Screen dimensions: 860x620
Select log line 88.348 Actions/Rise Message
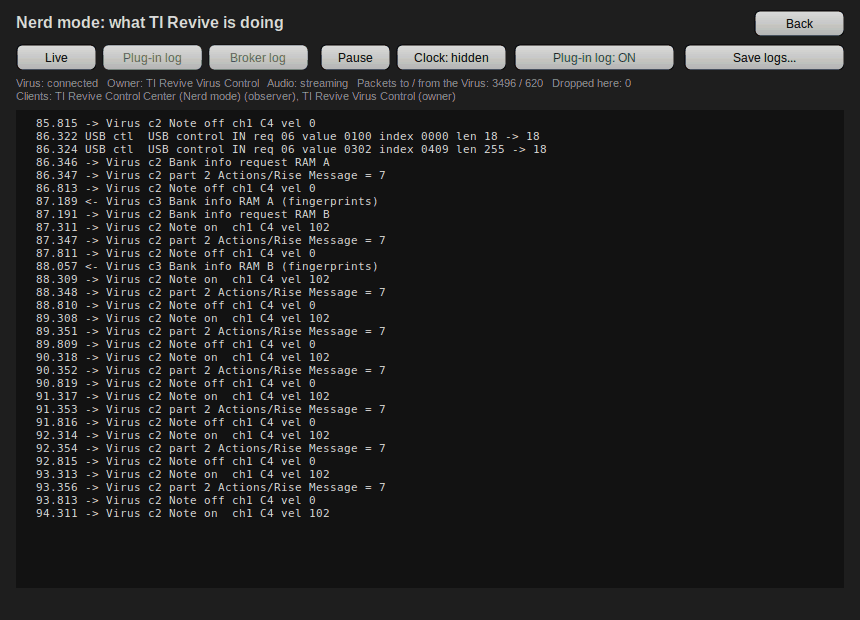click(211, 292)
